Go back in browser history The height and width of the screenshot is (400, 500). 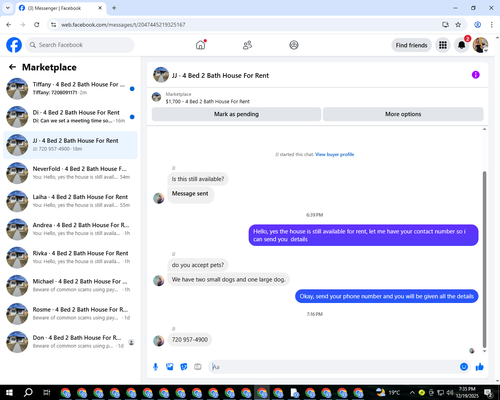click(x=9, y=25)
